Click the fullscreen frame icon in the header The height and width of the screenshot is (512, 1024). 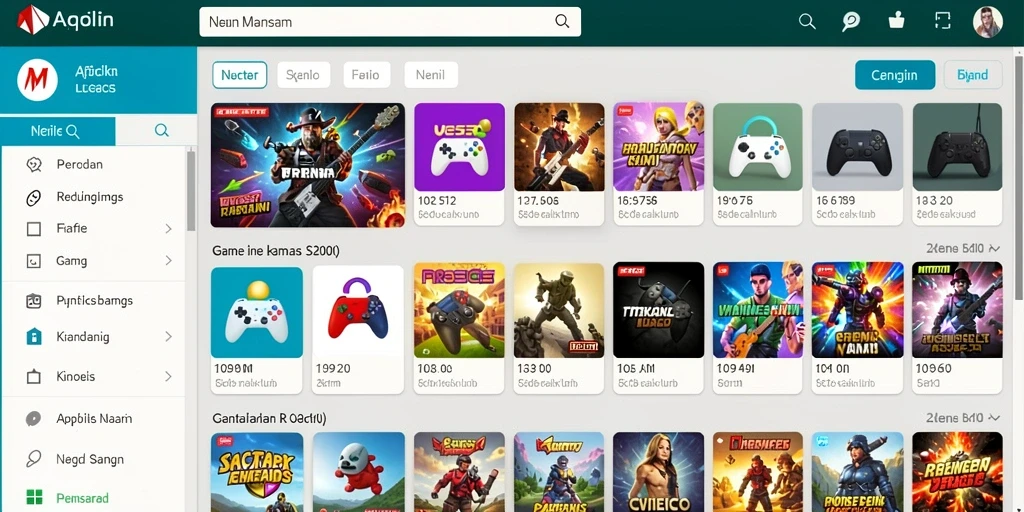[x=942, y=21]
